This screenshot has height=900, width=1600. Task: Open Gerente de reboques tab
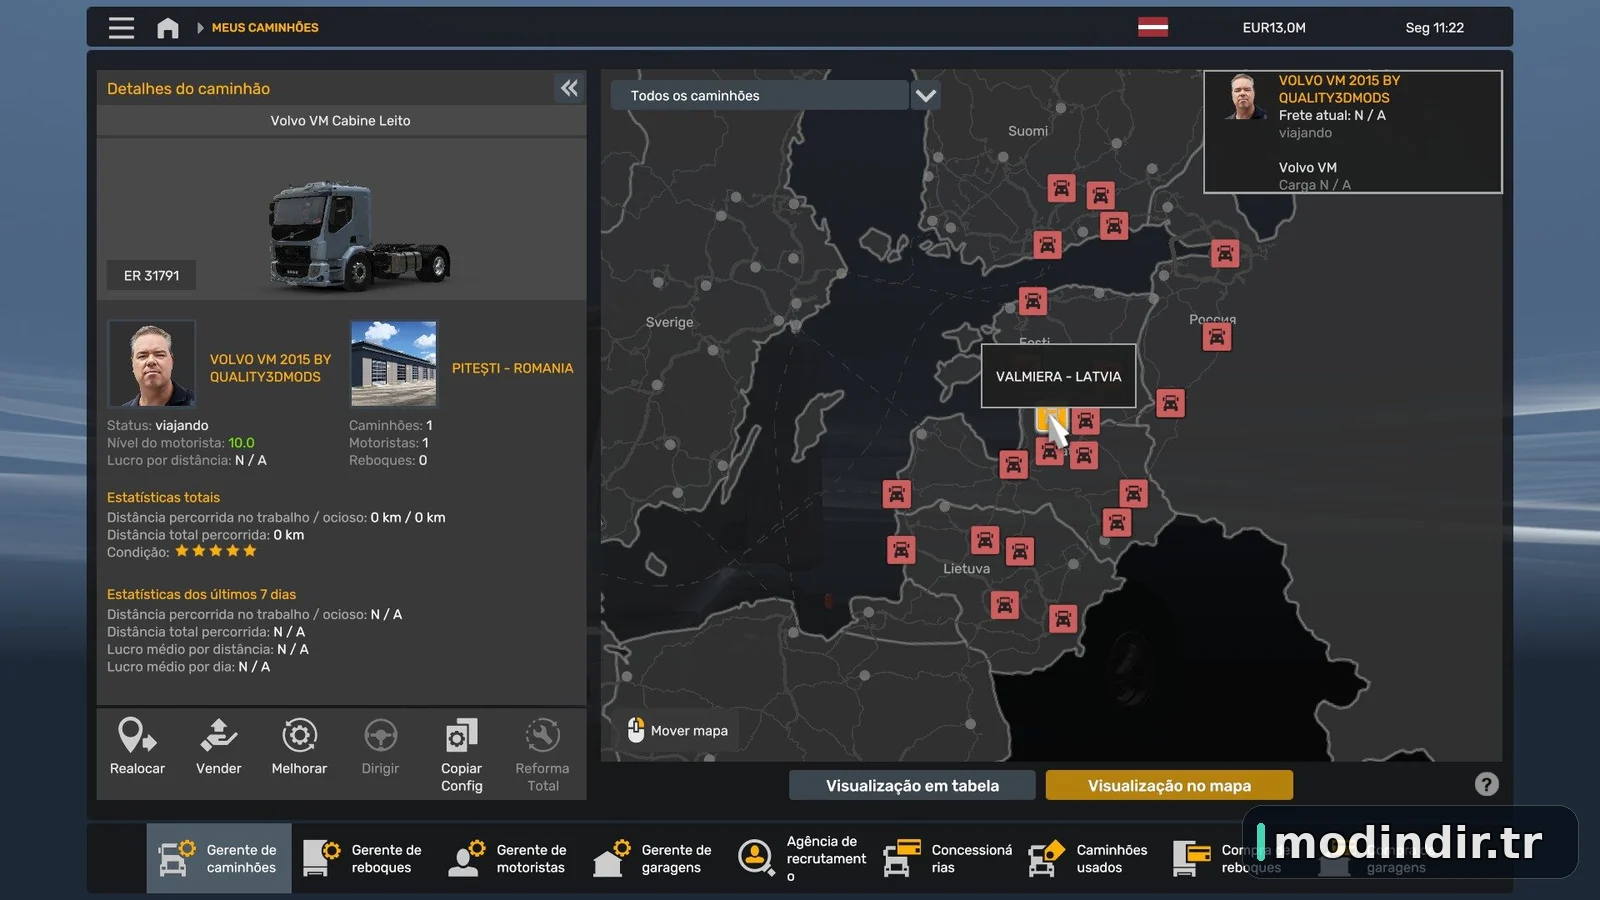(x=364, y=858)
